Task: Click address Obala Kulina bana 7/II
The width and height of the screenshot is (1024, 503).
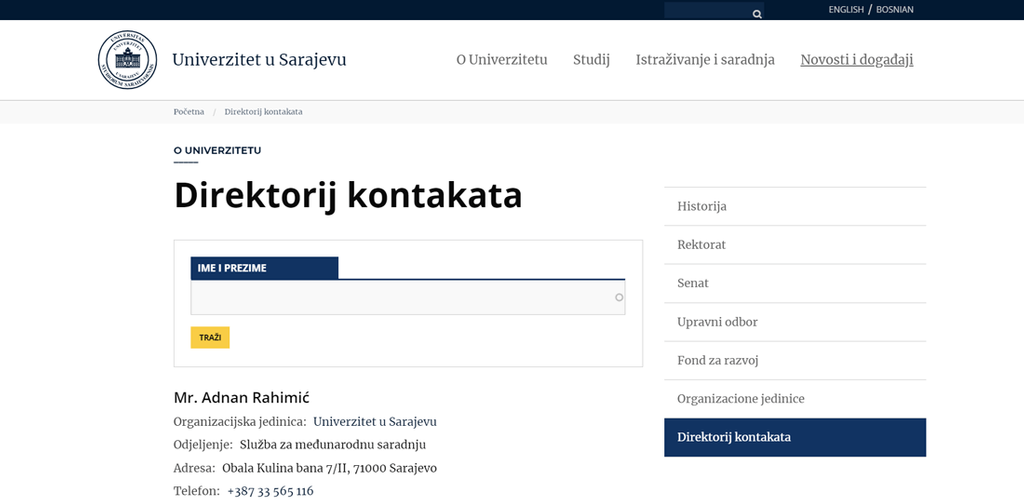Action: [286, 468]
